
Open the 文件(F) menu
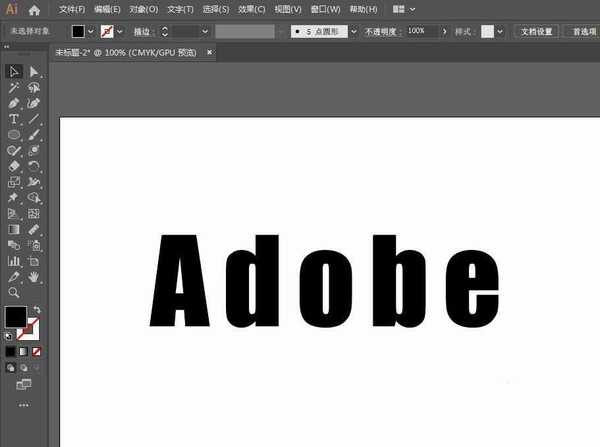click(x=72, y=9)
